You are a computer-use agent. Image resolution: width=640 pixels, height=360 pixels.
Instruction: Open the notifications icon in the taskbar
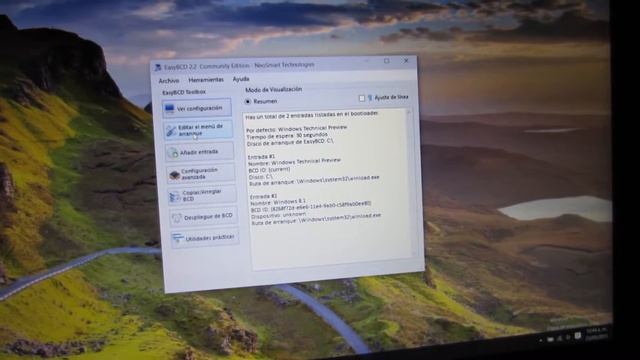click(578, 335)
